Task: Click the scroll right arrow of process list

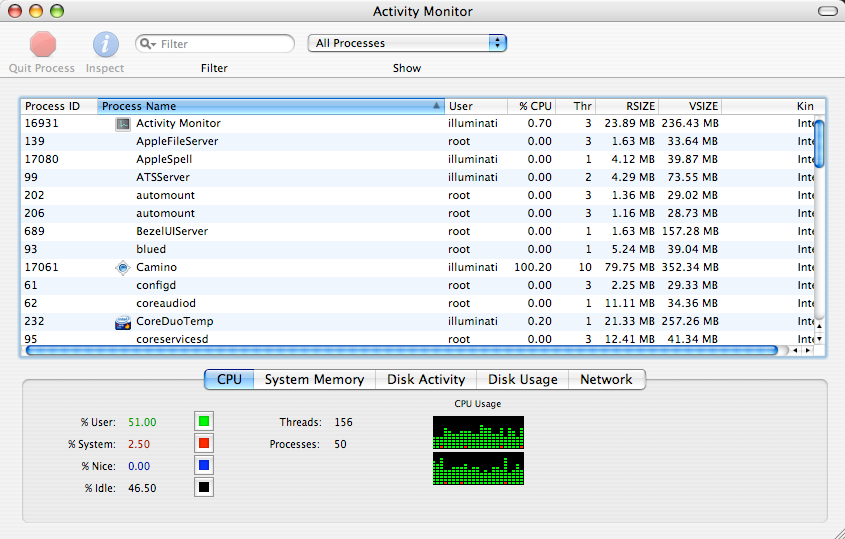Action: point(808,350)
